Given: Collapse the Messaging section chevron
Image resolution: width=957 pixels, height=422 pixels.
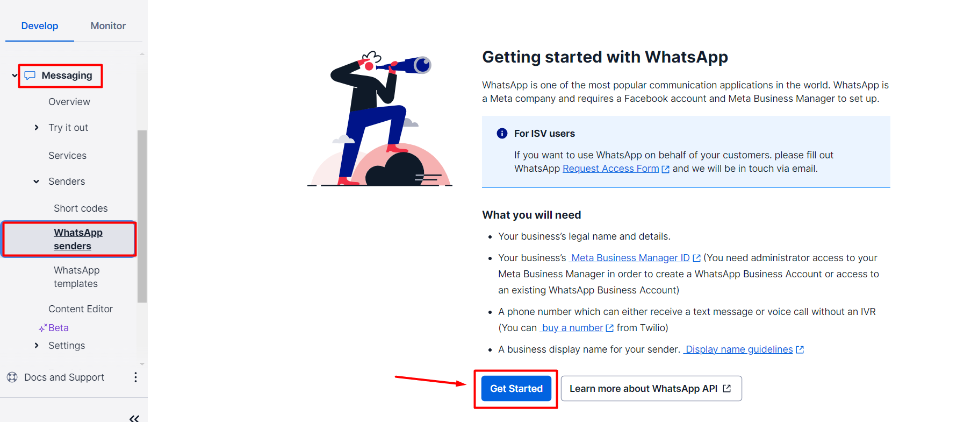Looking at the screenshot, I should (14, 76).
